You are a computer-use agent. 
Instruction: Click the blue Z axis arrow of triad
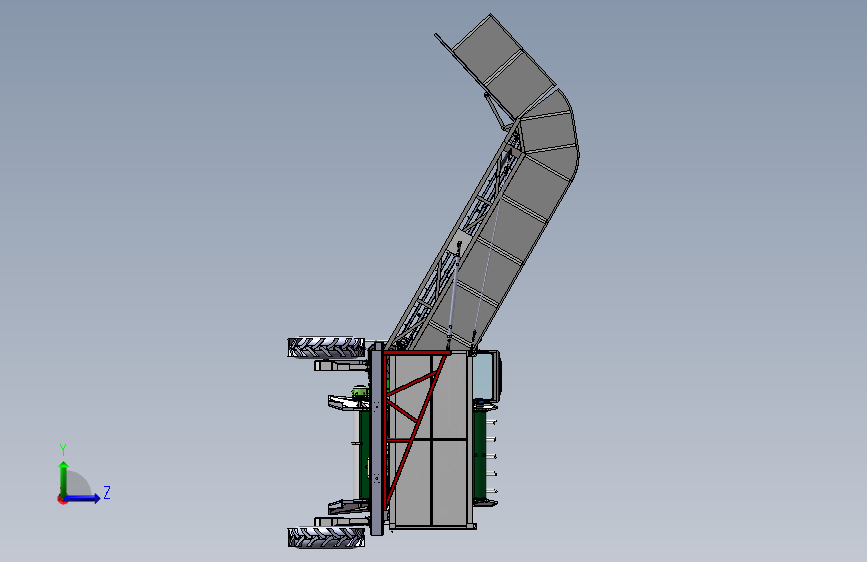pyautogui.click(x=83, y=498)
